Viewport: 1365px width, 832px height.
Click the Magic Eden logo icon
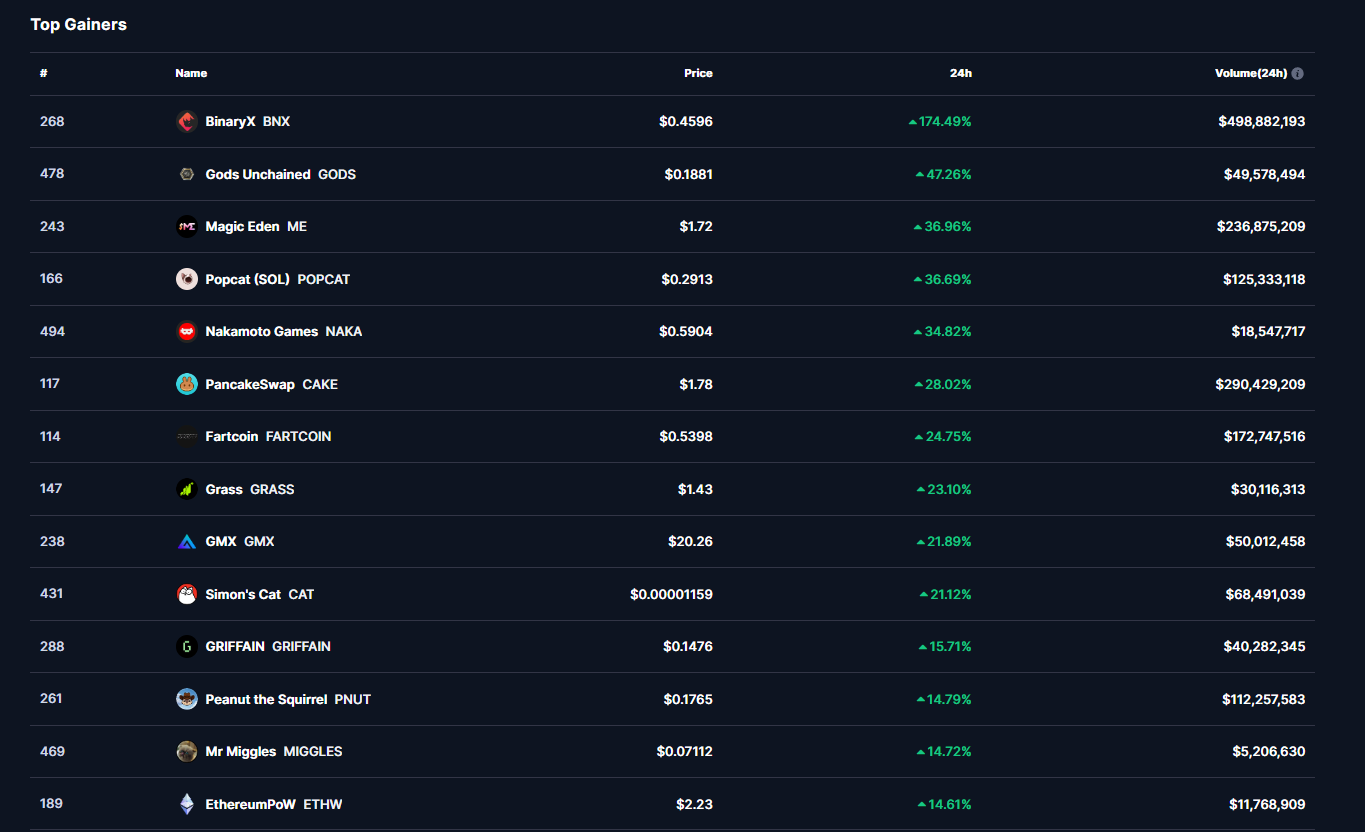point(187,227)
